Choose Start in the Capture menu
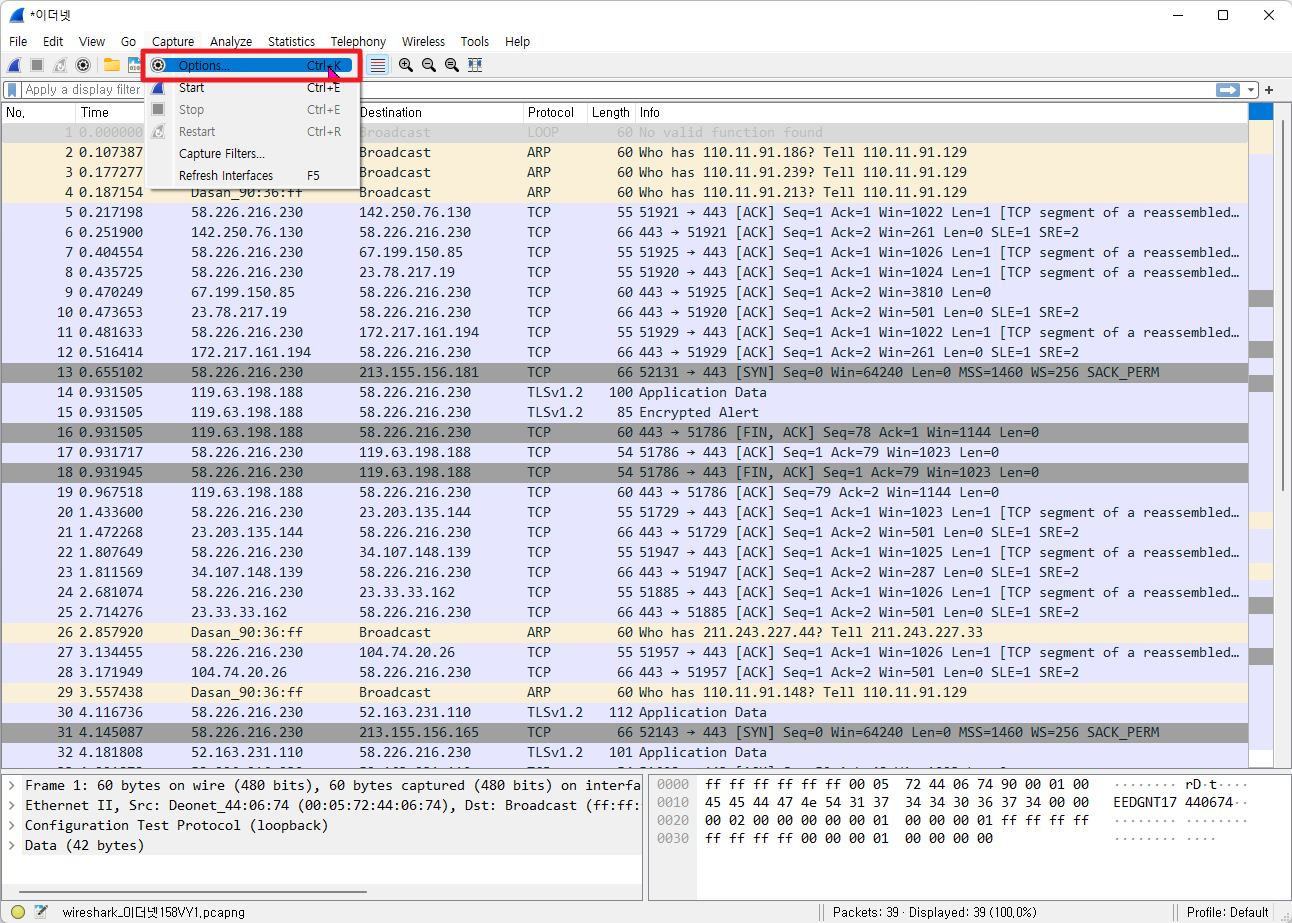This screenshot has width=1292, height=923. tap(251, 88)
